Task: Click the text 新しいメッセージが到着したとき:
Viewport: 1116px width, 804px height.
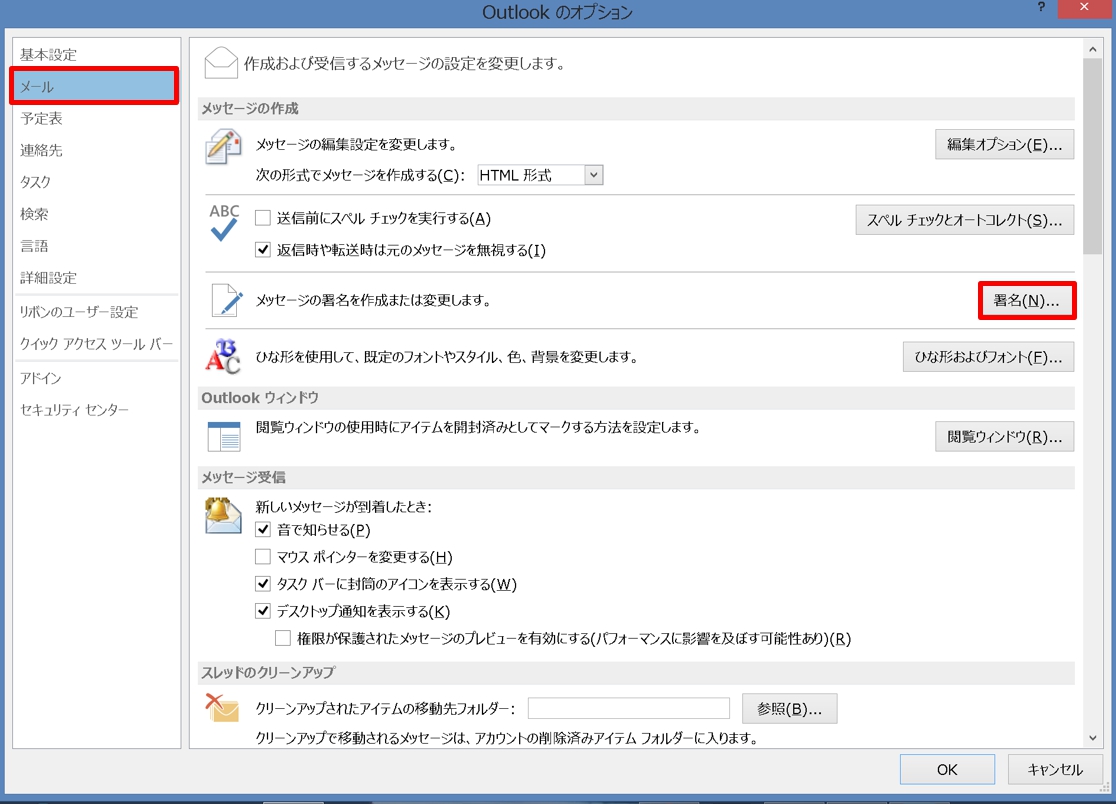Action: coord(344,507)
